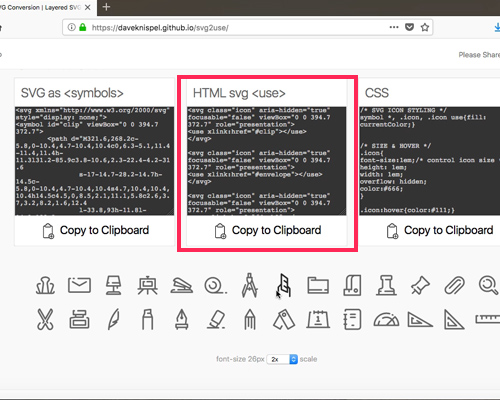Viewport: 500px width, 400px height.
Task: Click the straight ruler icon
Action: [x=488, y=319]
